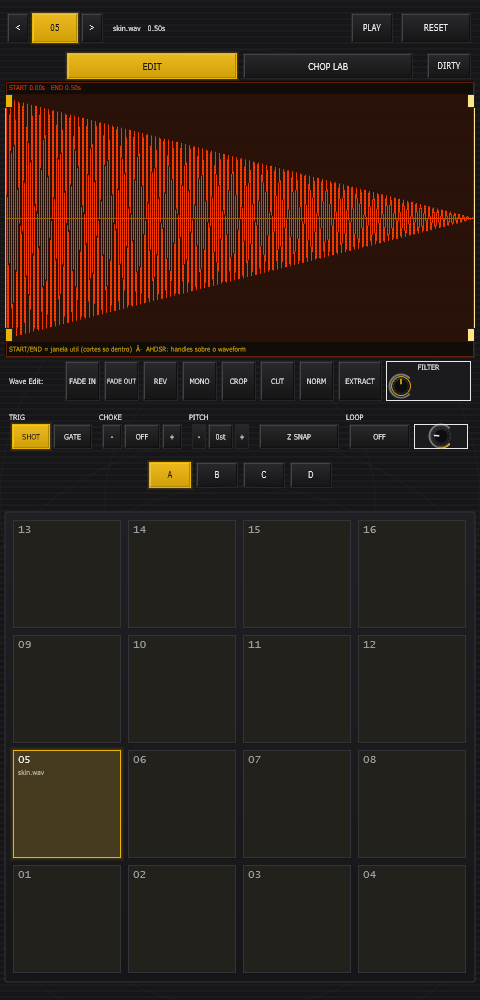
Task: Click the loop knob control
Action: [x=440, y=437]
